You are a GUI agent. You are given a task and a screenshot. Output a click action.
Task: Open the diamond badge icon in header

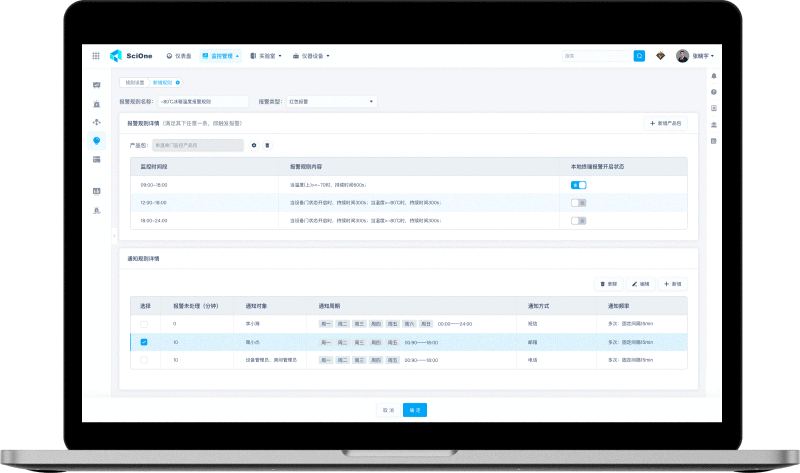[x=660, y=56]
